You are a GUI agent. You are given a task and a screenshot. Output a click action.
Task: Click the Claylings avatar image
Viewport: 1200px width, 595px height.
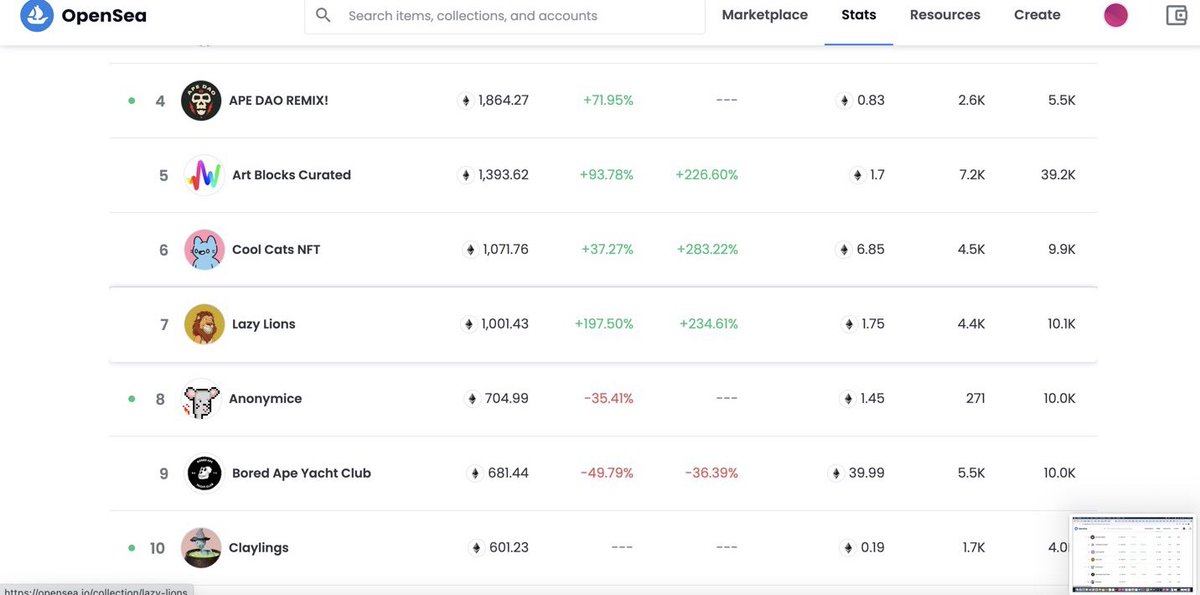(201, 548)
